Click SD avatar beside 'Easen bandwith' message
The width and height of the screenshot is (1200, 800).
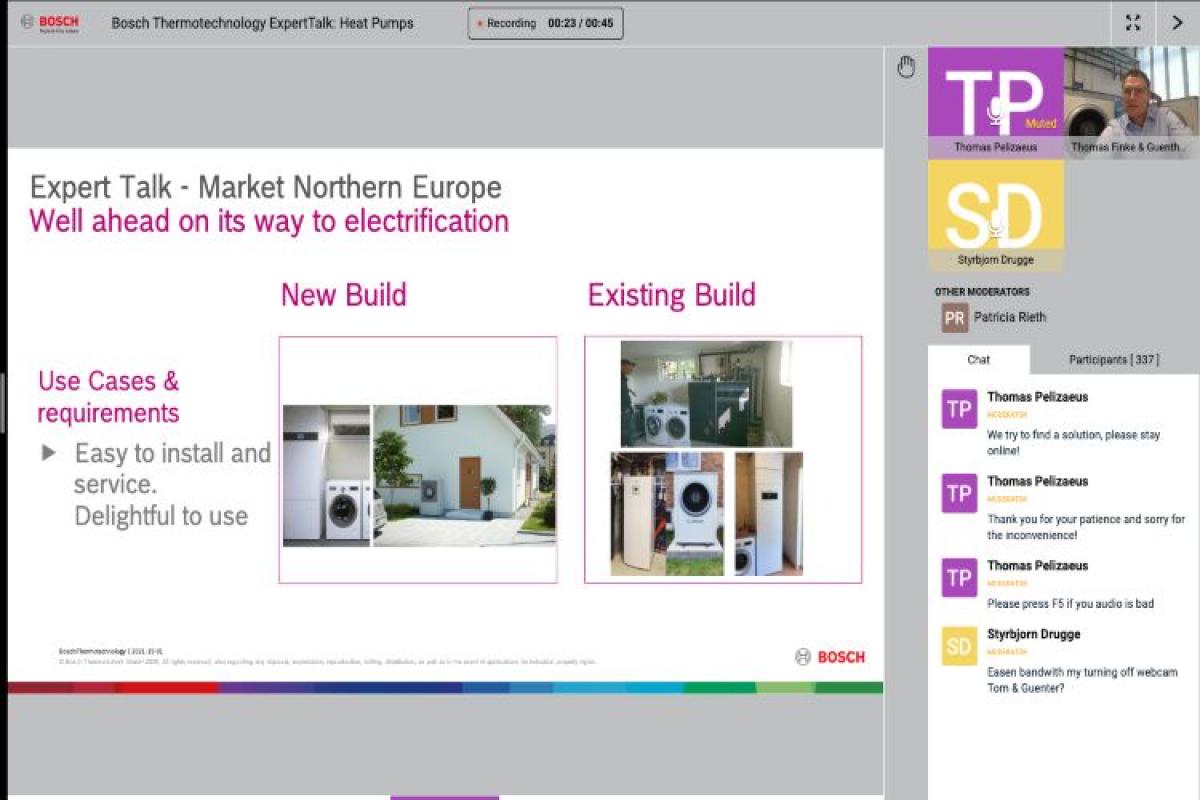tap(959, 646)
